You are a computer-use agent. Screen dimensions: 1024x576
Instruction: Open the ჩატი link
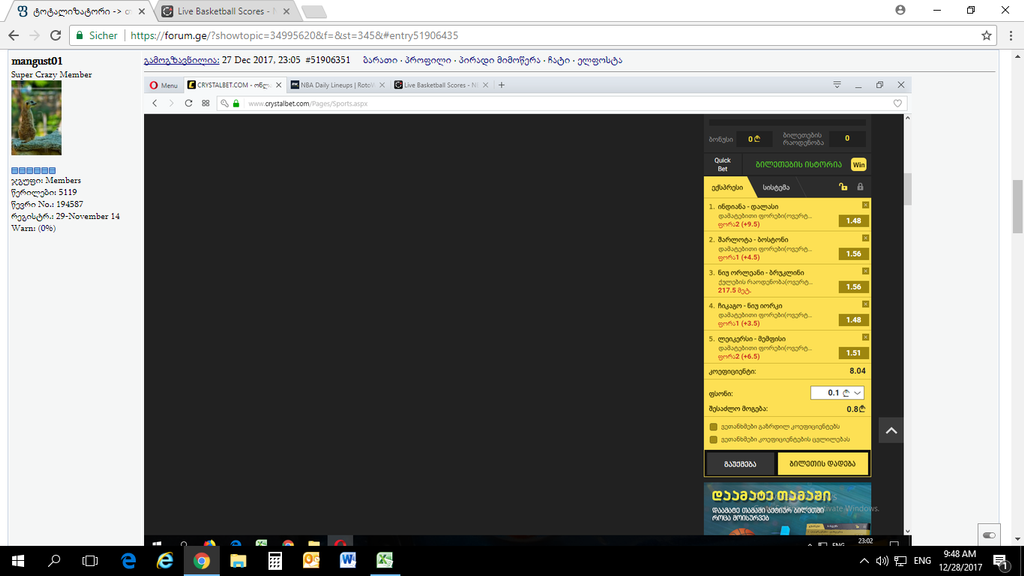[x=558, y=60]
